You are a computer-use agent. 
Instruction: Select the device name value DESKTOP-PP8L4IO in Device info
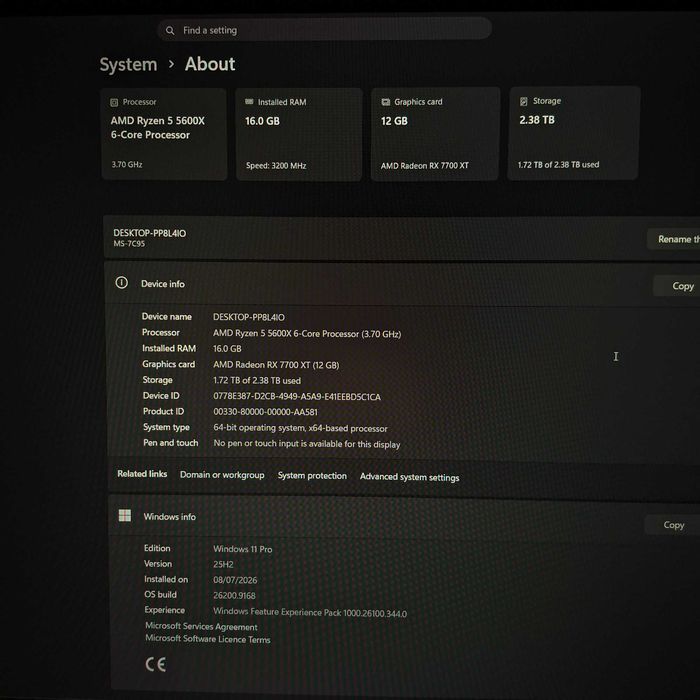pyautogui.click(x=249, y=317)
